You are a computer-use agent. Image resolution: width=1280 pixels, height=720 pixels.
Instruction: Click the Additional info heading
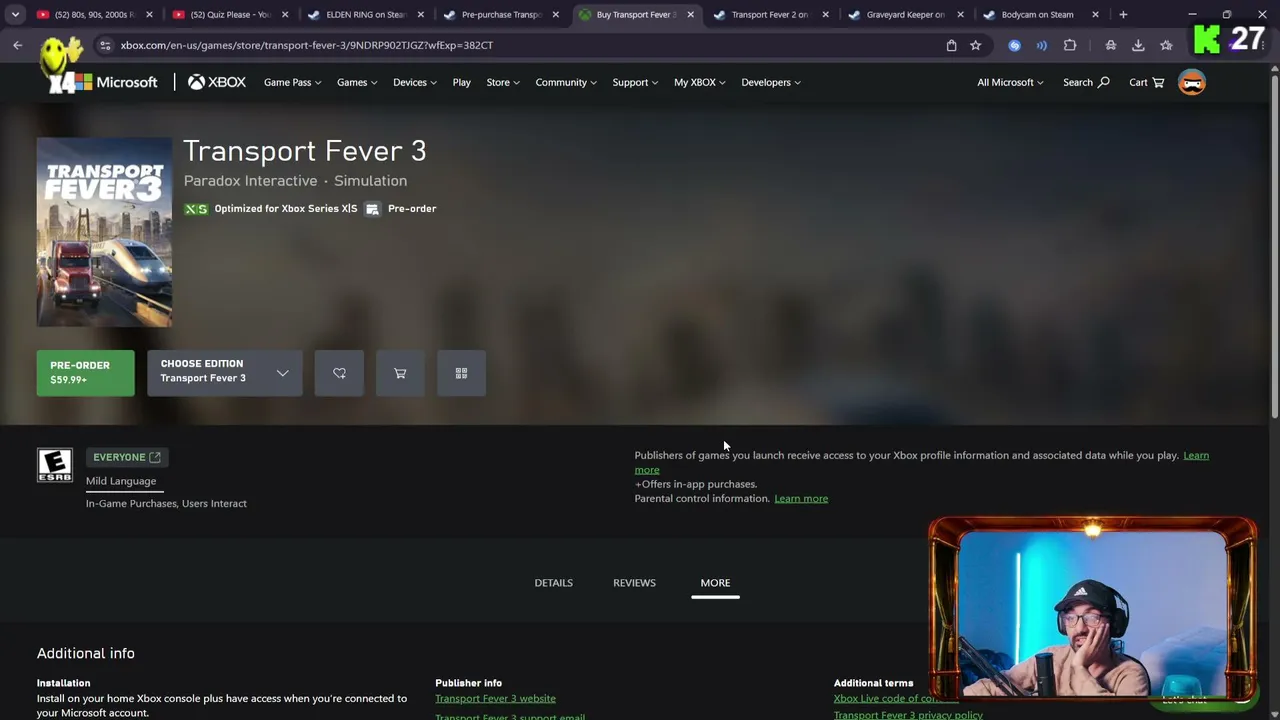pyautogui.click(x=86, y=653)
